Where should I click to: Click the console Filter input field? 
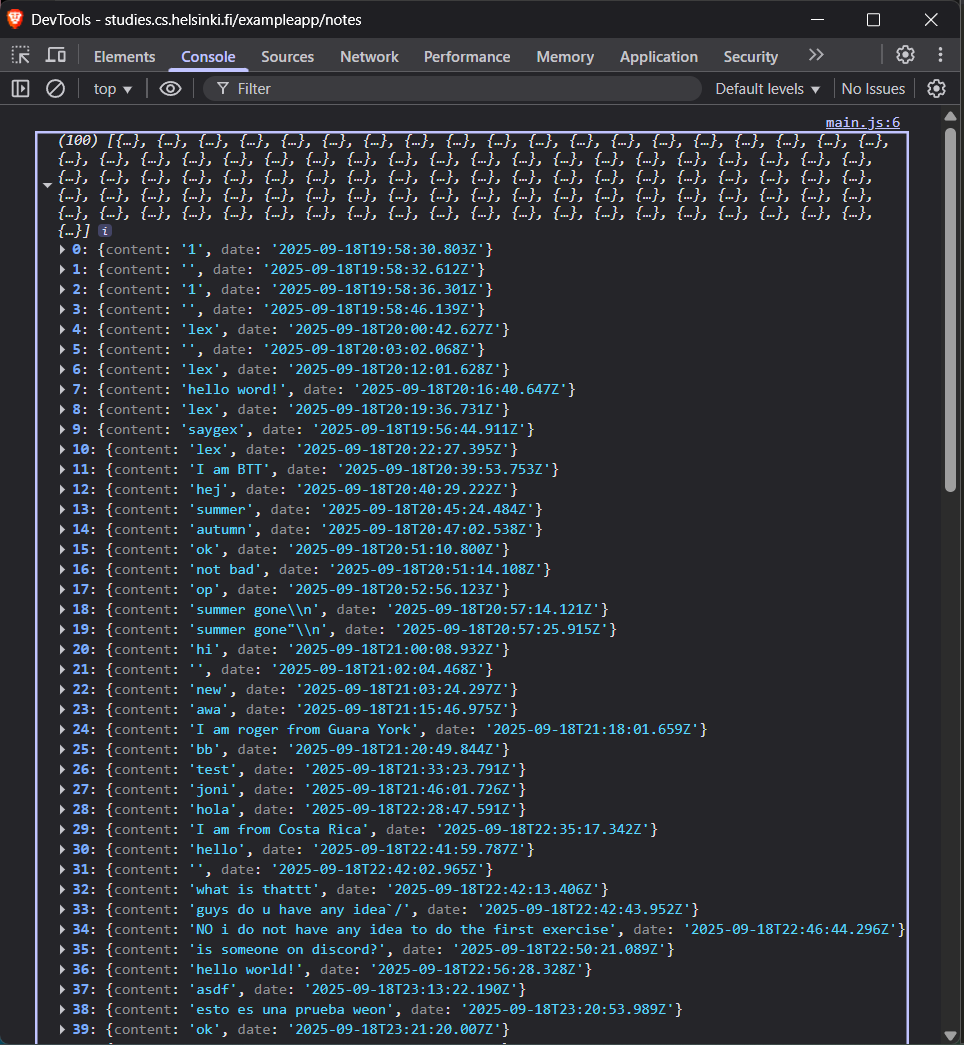coord(450,89)
